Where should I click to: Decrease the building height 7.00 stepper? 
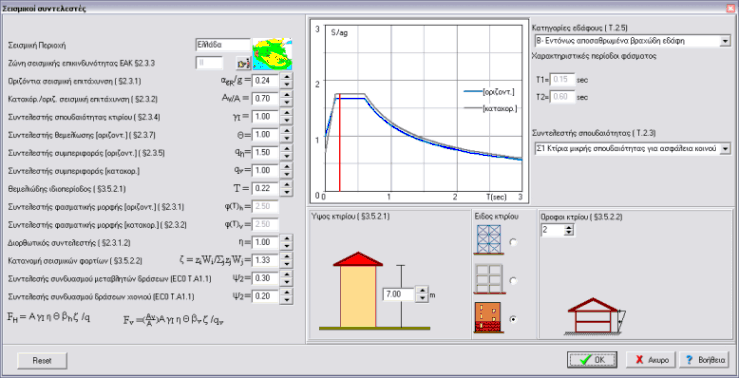[x=422, y=298]
